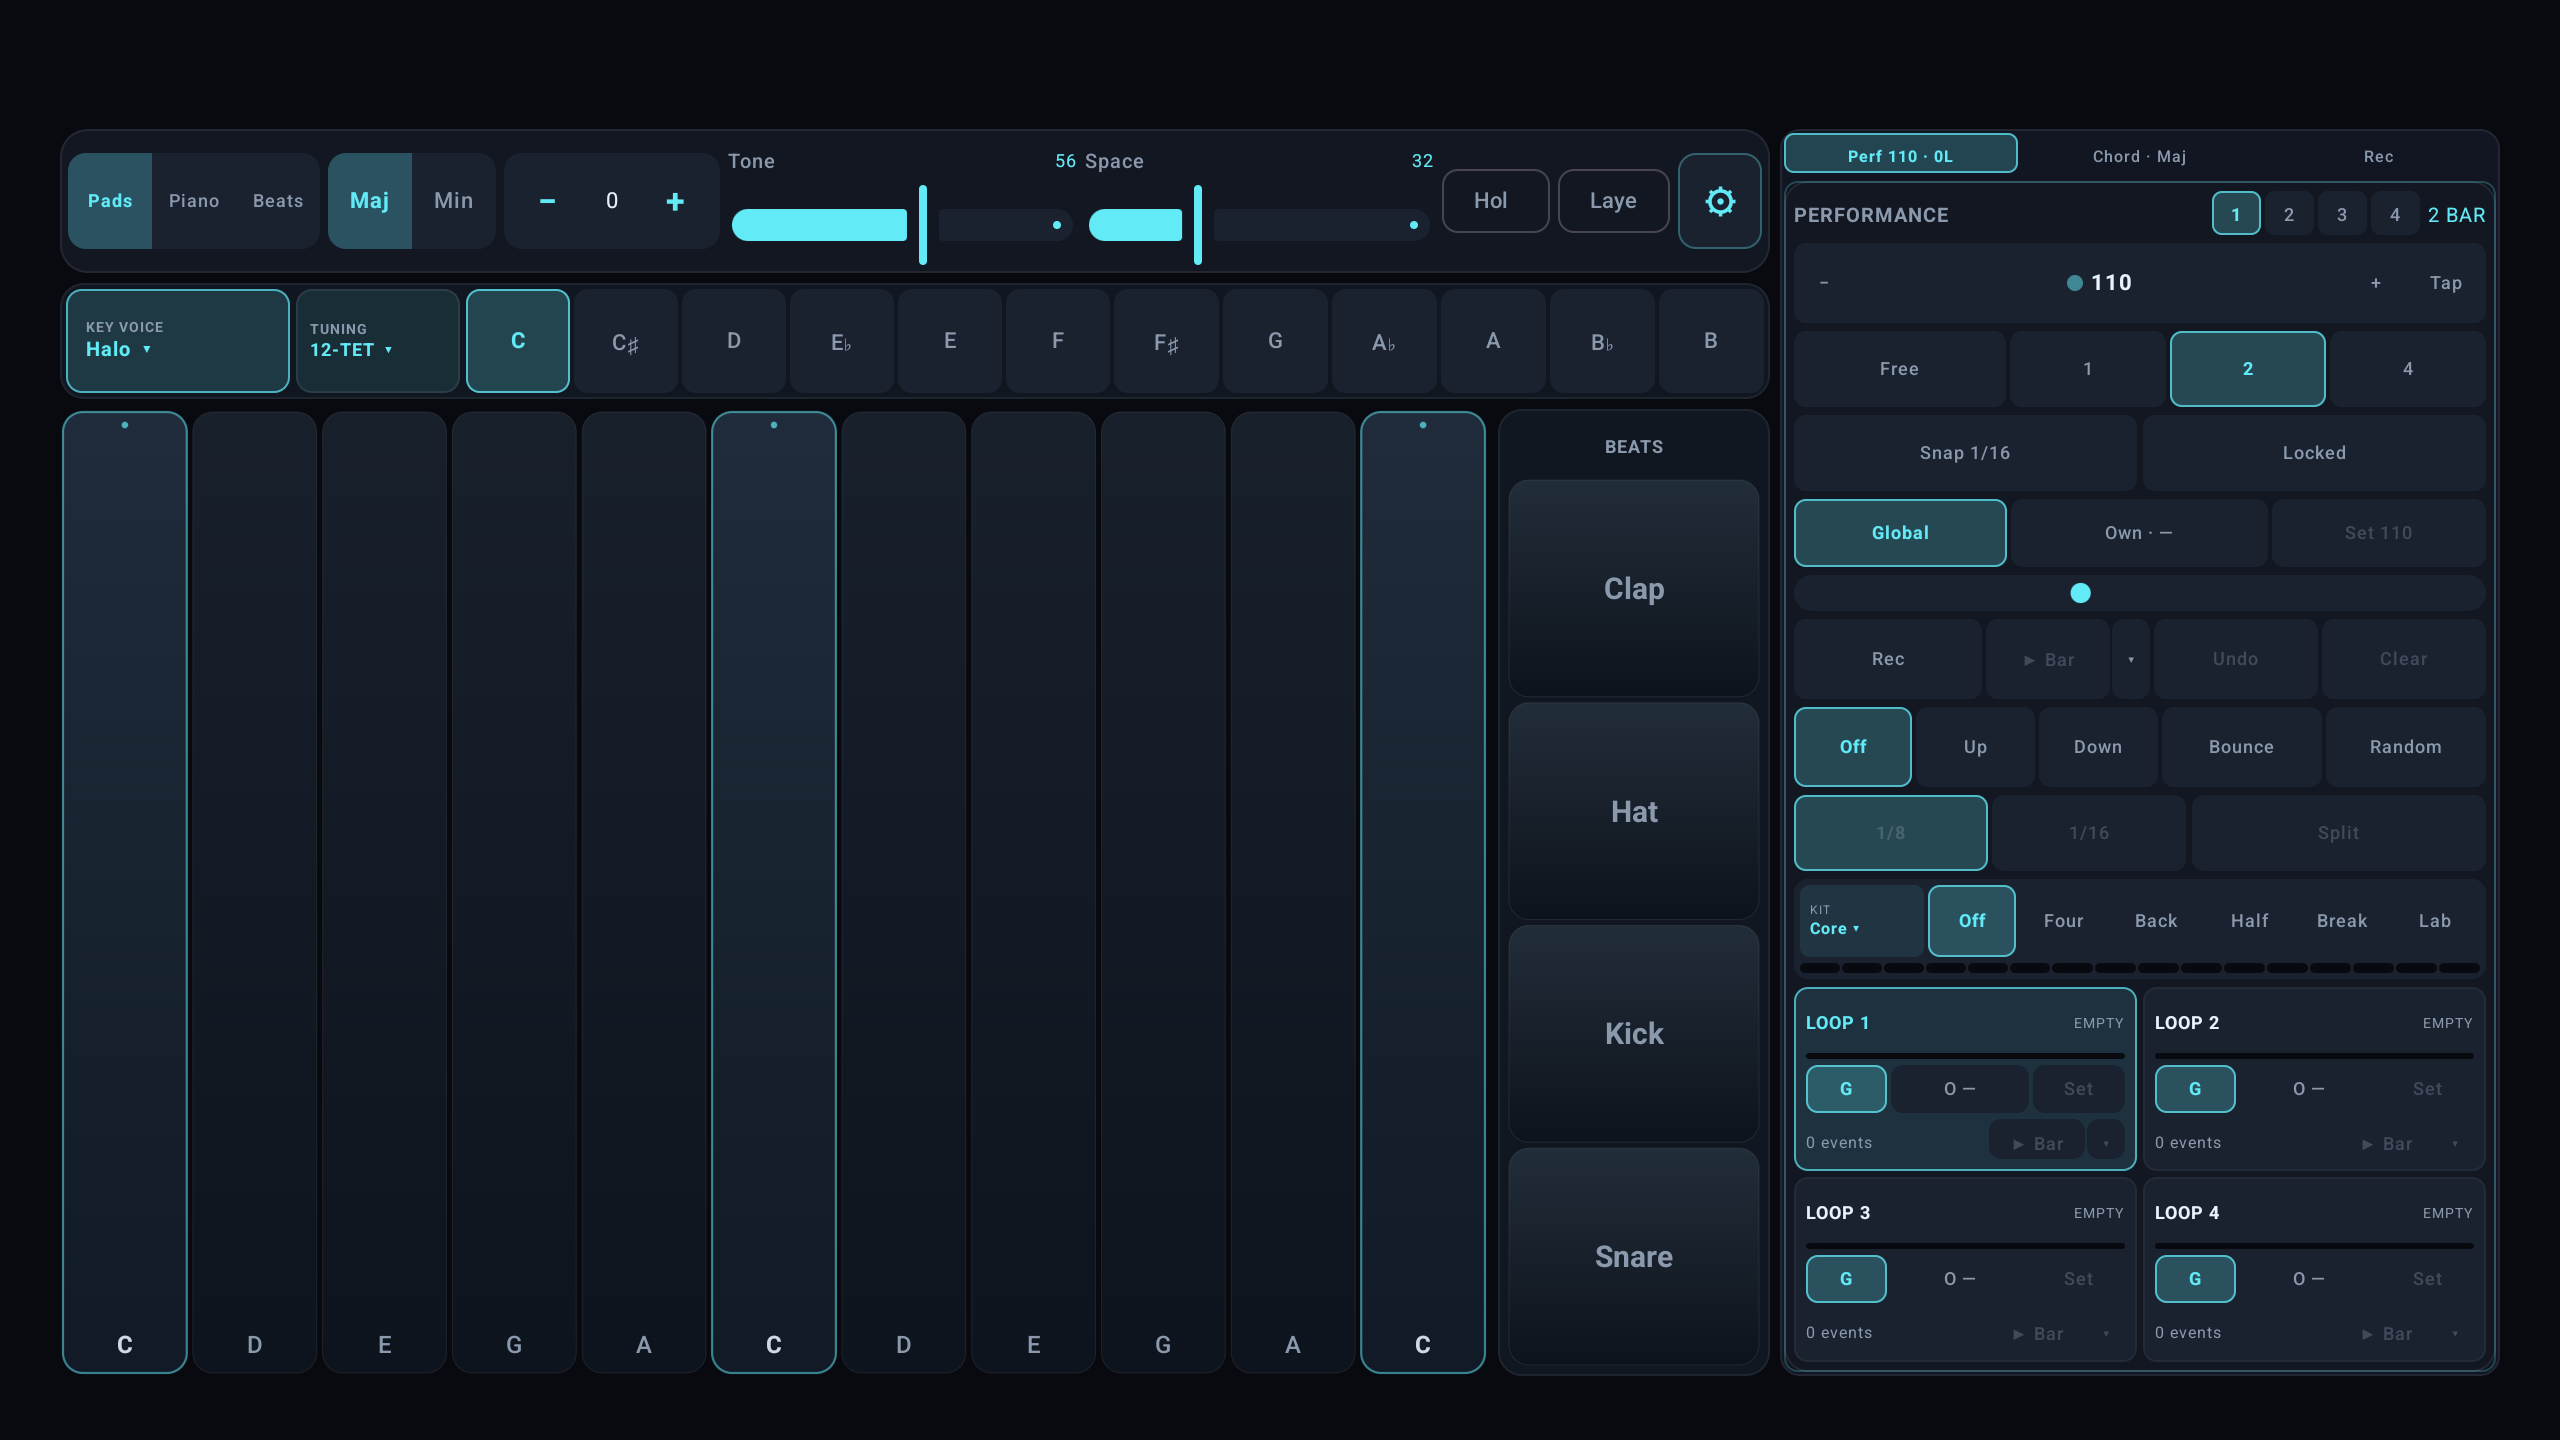This screenshot has width=2560, height=1440.
Task: Select the F# root key
Action: coord(1166,341)
